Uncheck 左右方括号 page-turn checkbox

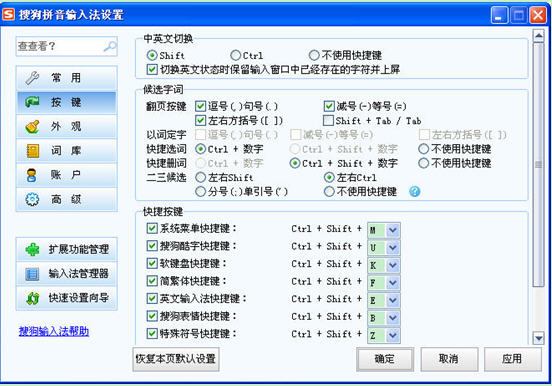(x=200, y=120)
